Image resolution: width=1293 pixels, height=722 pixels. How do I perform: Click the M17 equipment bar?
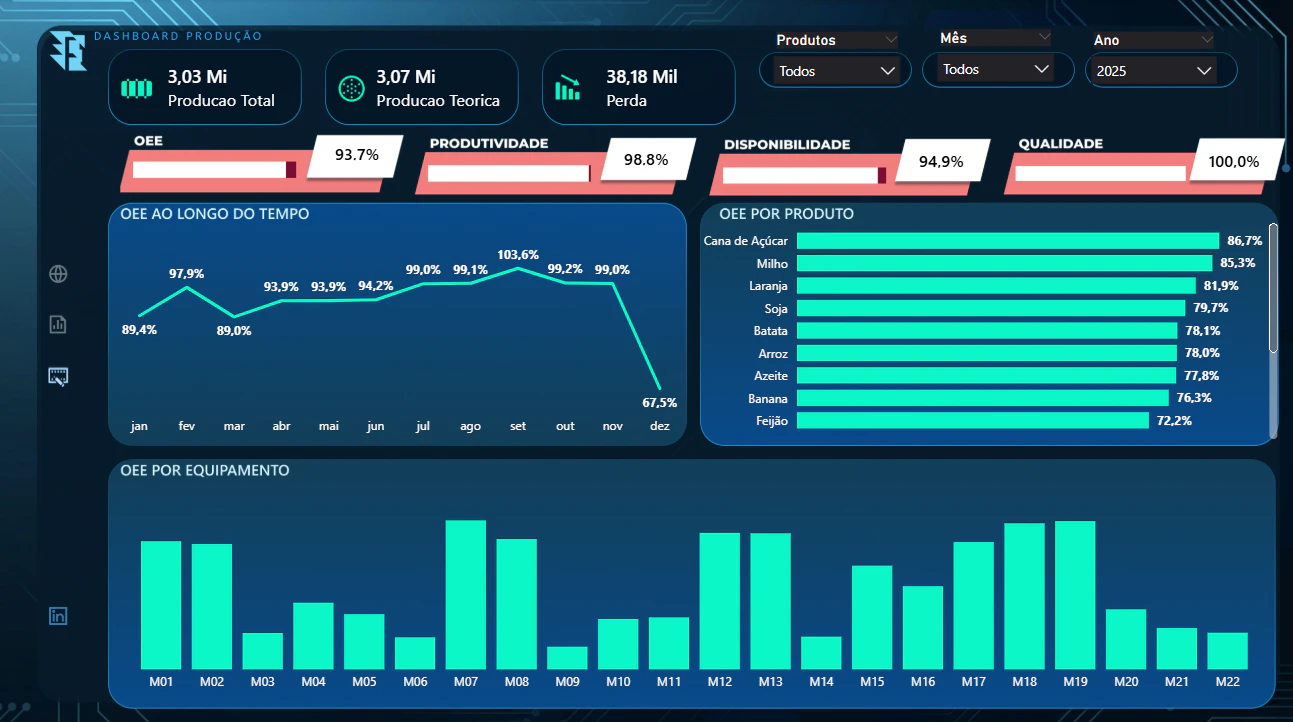click(974, 606)
